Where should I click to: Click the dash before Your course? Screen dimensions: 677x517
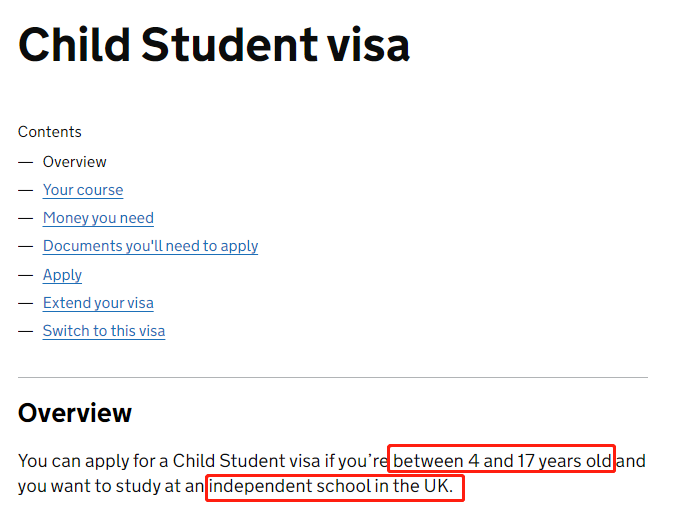26,190
